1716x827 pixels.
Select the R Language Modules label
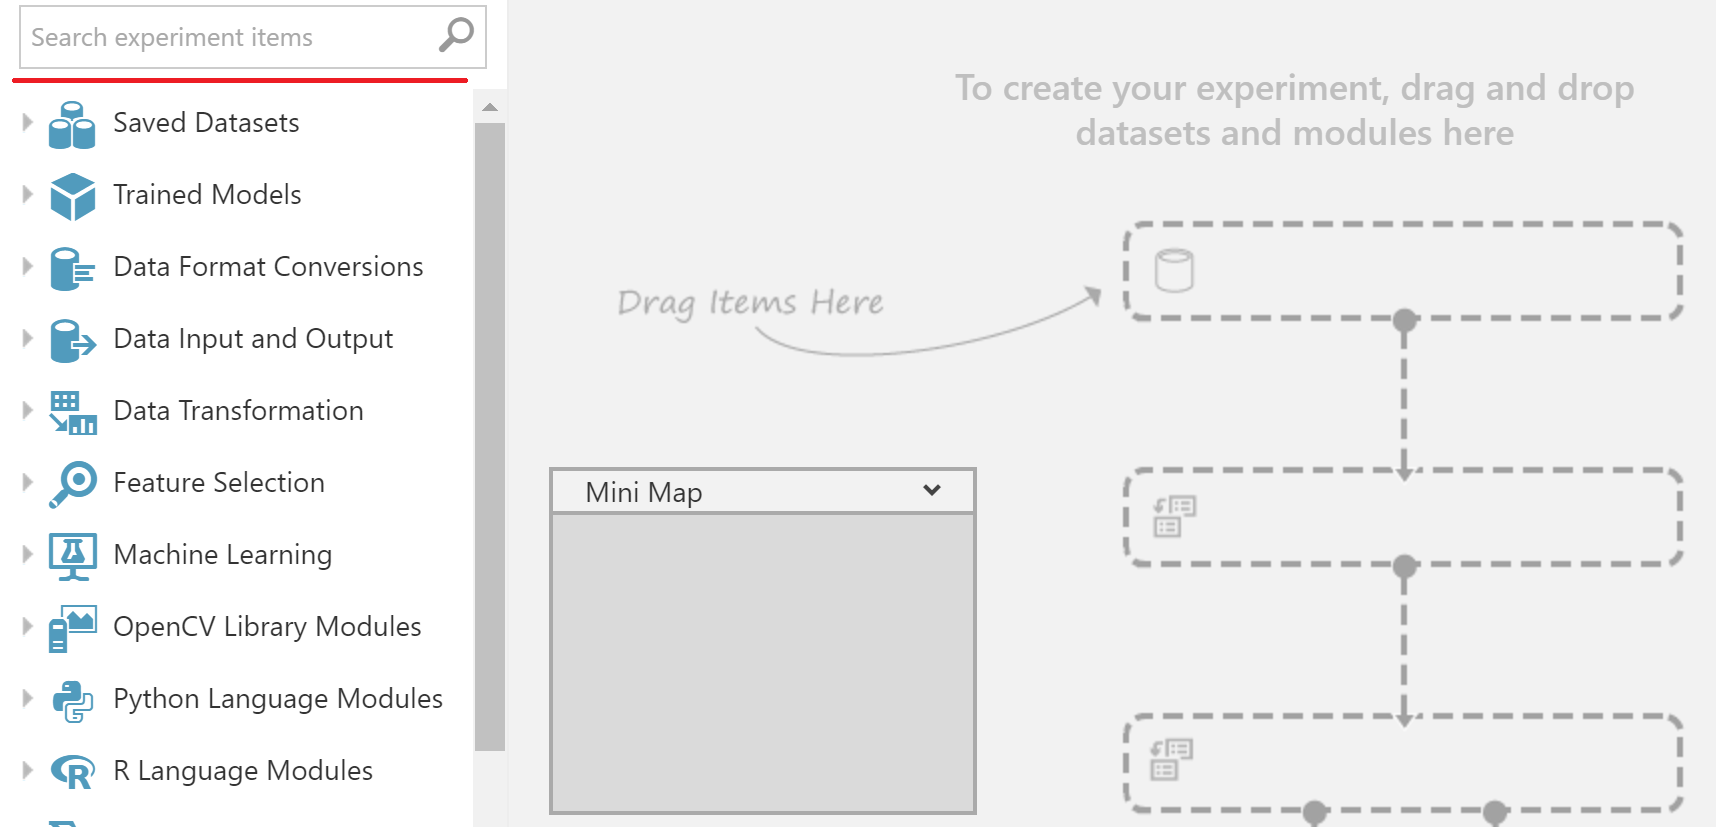coord(243,771)
